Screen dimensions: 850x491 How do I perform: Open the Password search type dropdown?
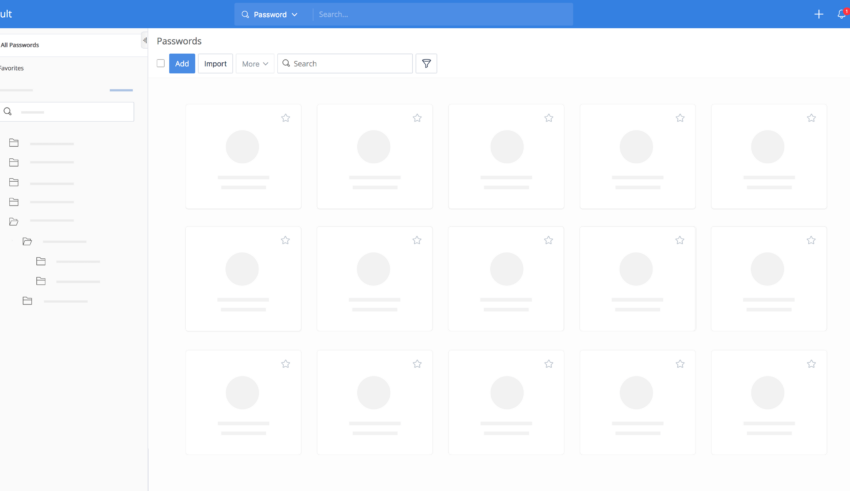[270, 14]
